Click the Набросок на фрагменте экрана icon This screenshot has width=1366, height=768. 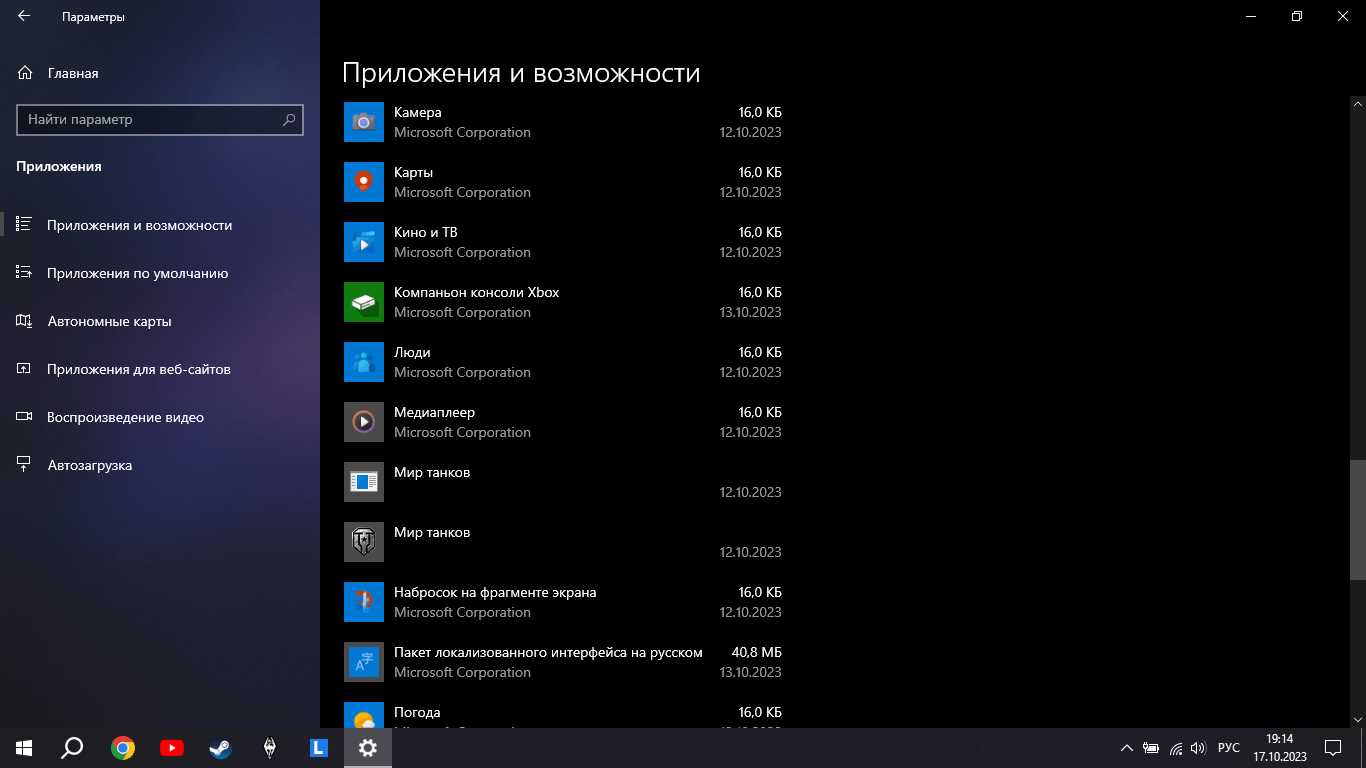coord(364,602)
